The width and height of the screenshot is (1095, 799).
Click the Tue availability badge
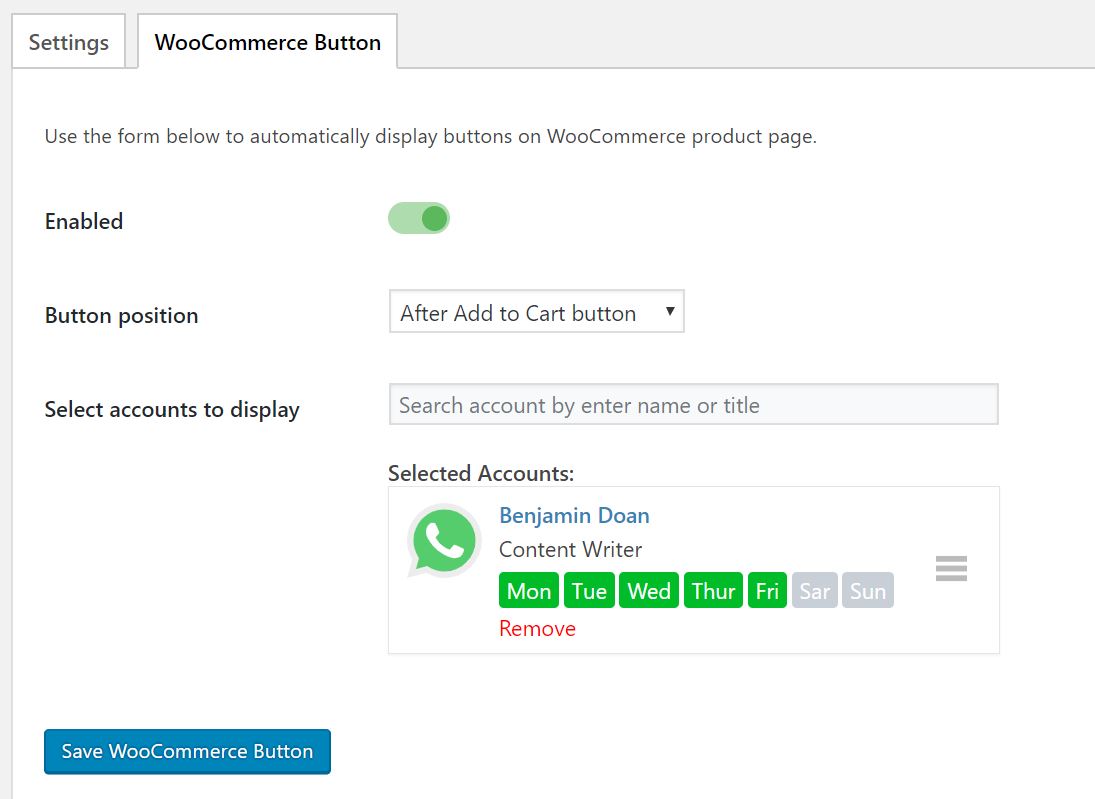click(x=589, y=591)
